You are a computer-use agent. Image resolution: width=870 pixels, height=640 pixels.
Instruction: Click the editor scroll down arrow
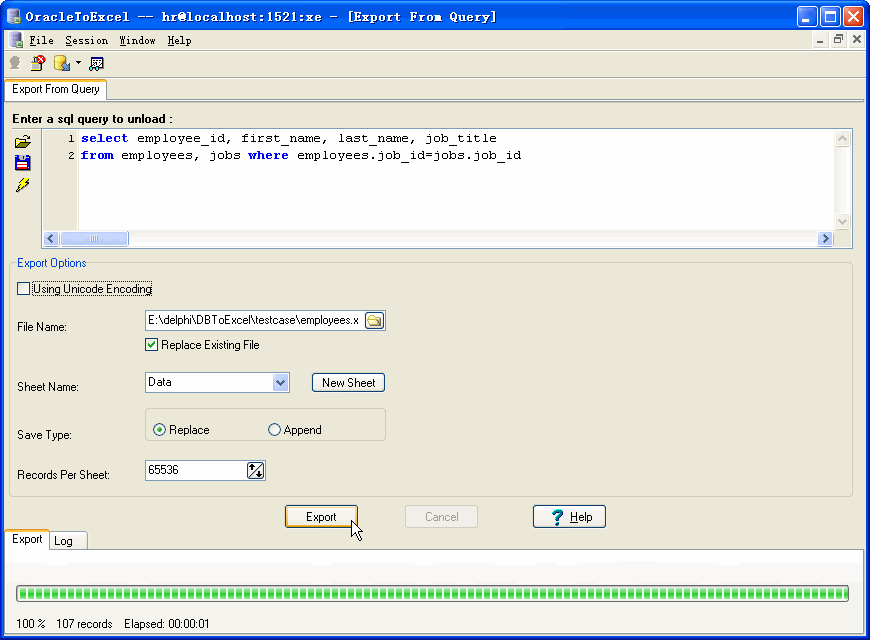(842, 221)
